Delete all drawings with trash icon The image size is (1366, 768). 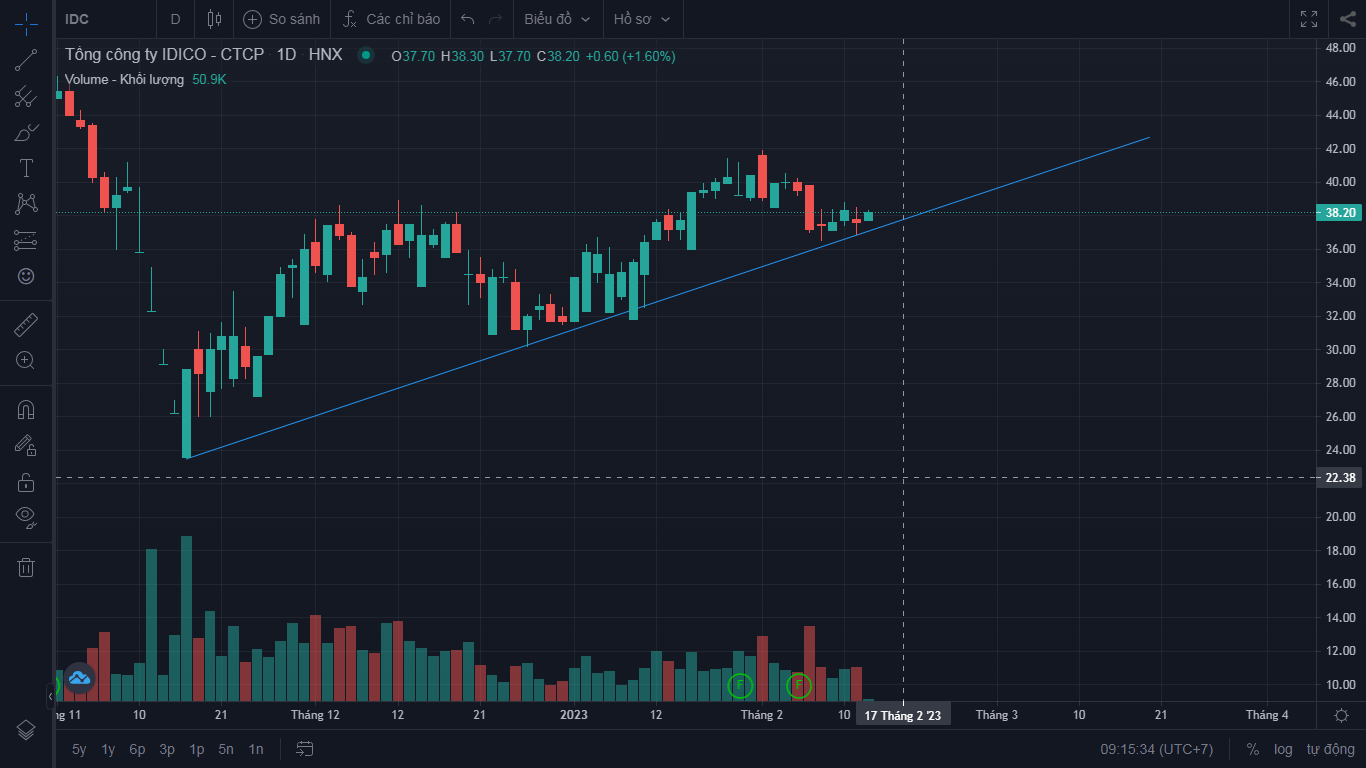[26, 567]
